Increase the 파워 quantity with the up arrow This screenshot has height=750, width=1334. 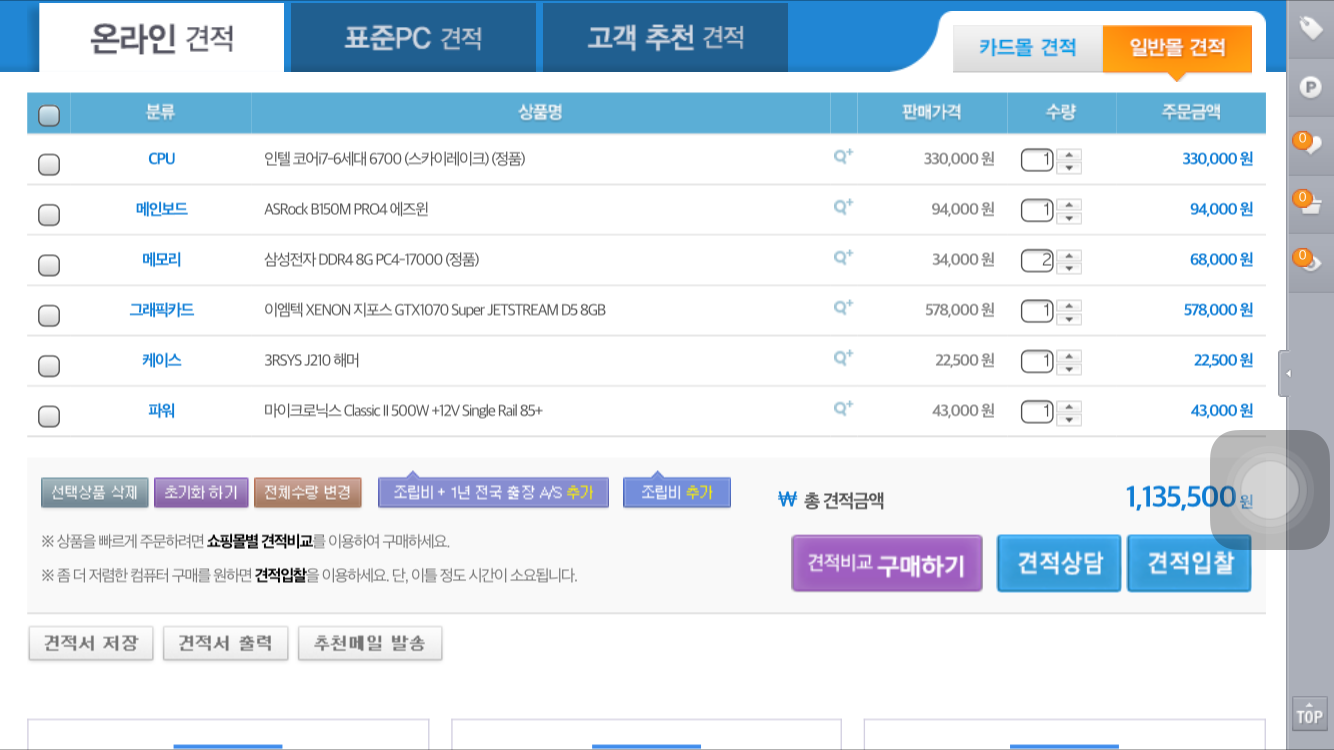(x=1070, y=406)
